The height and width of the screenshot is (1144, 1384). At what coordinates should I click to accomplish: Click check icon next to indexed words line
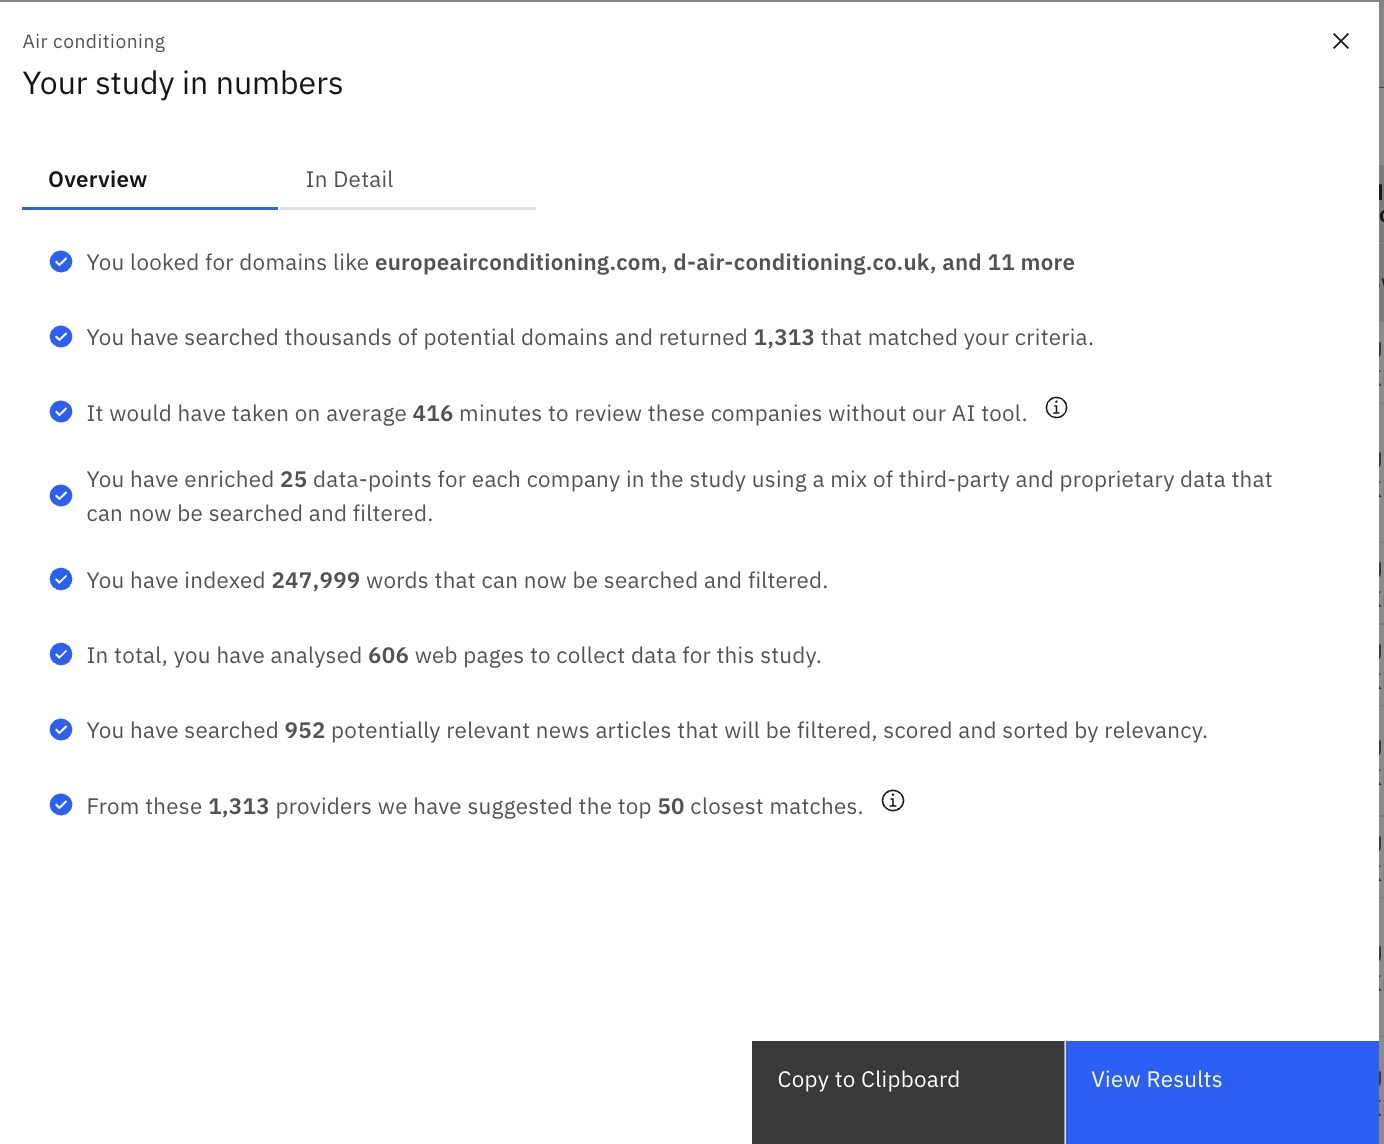tap(61, 580)
